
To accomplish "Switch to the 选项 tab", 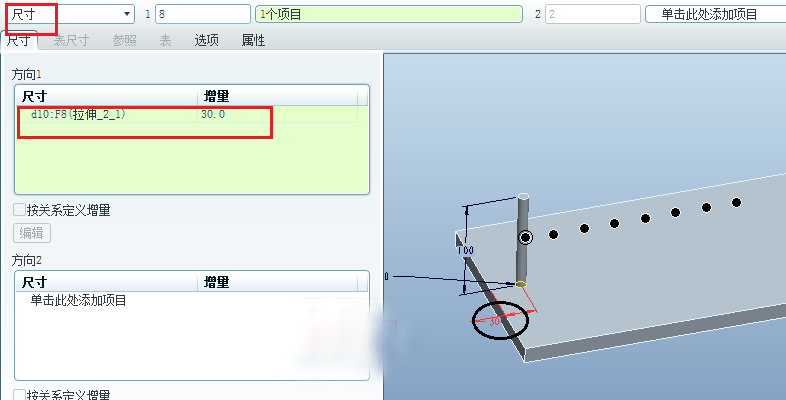I will coord(207,41).
